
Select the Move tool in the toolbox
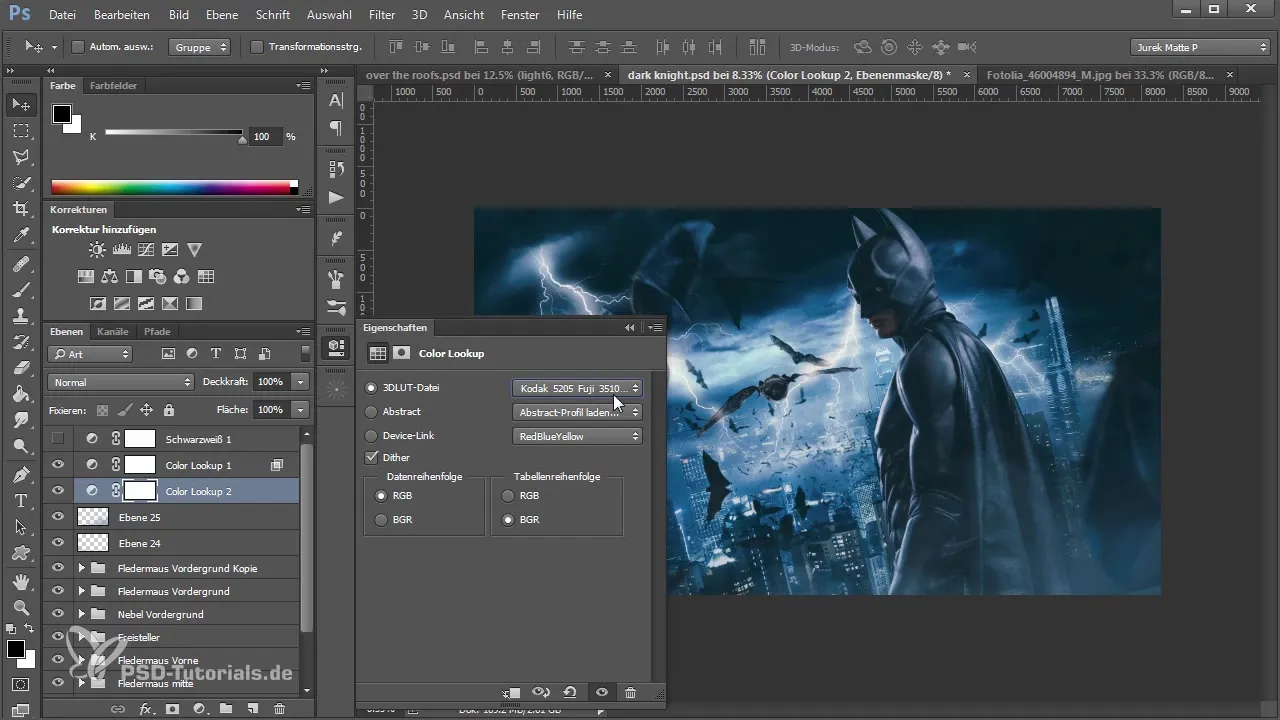coord(21,104)
